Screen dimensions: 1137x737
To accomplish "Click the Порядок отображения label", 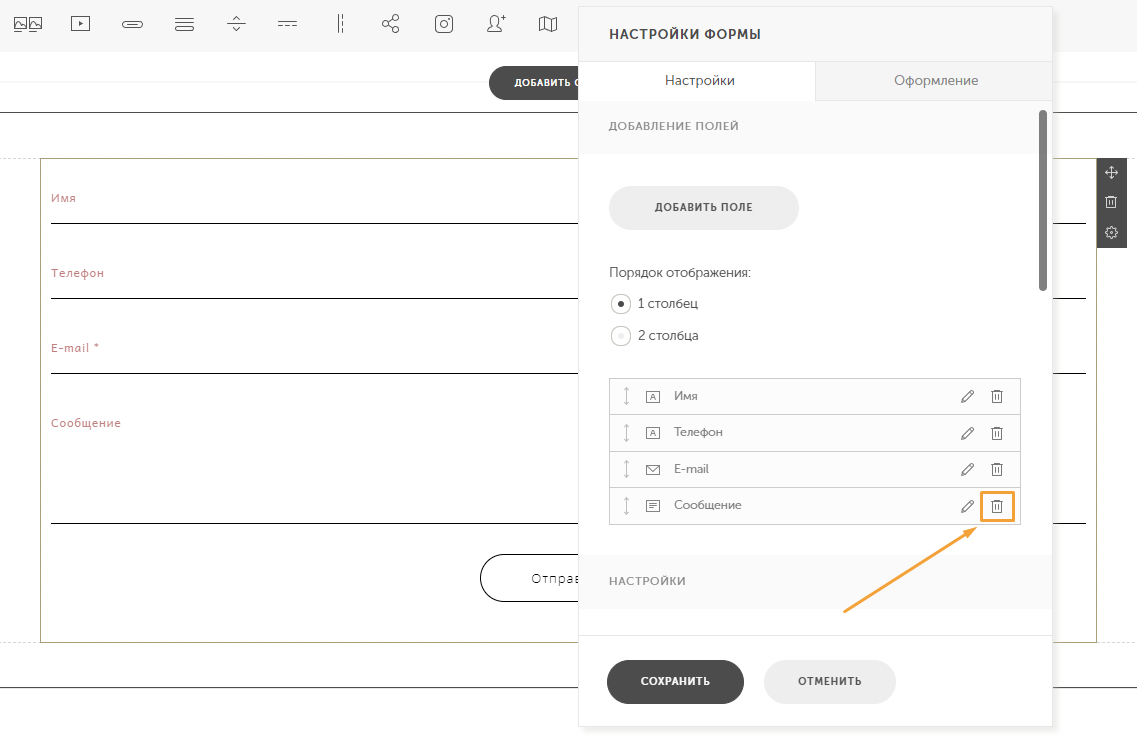I will (679, 273).
